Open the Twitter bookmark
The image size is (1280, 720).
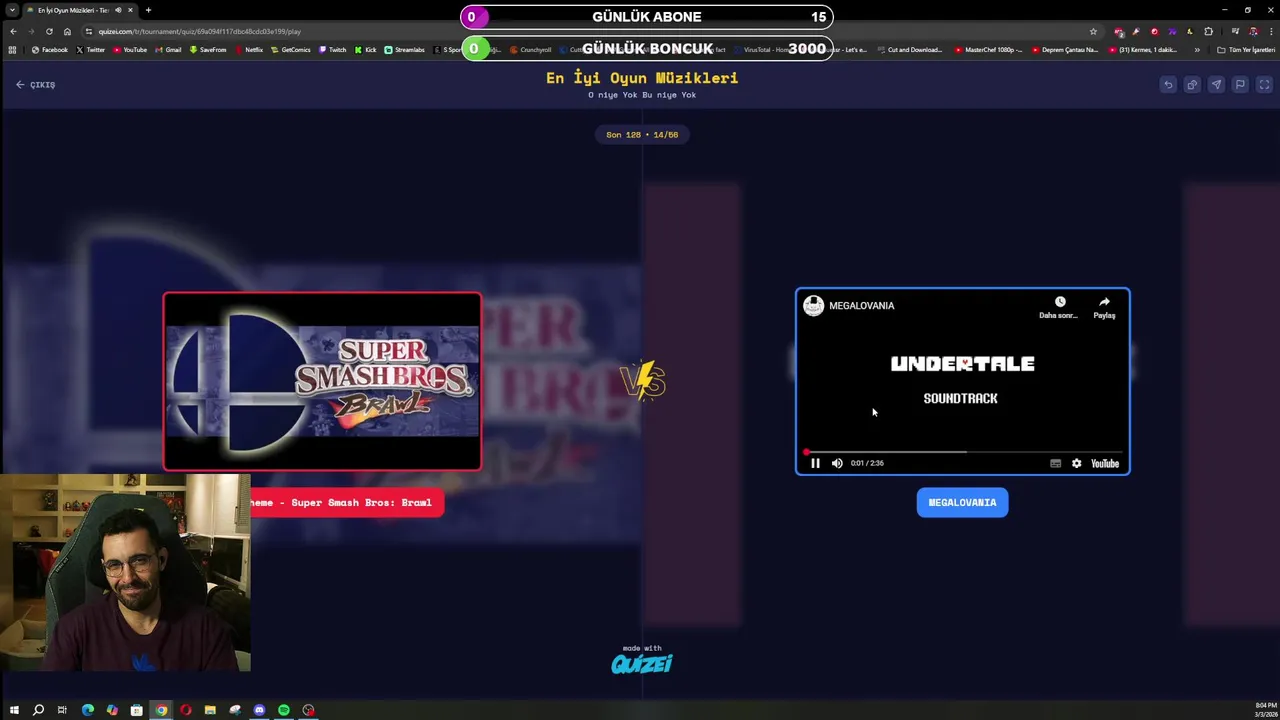(91, 49)
